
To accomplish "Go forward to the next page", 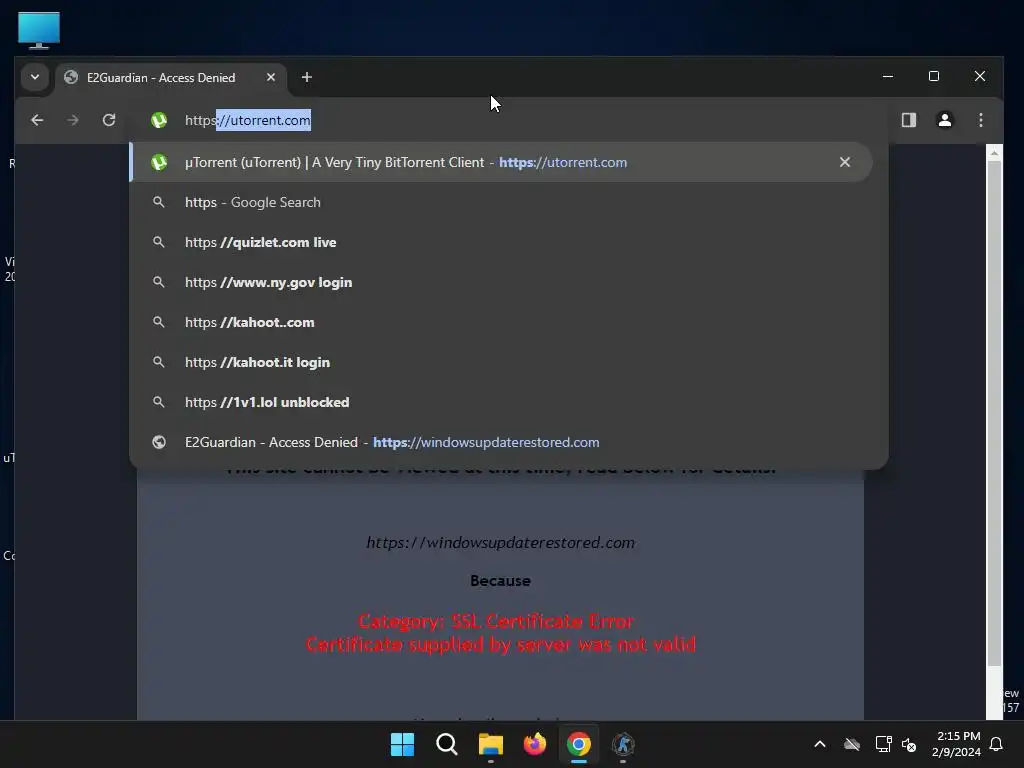I will 72,120.
